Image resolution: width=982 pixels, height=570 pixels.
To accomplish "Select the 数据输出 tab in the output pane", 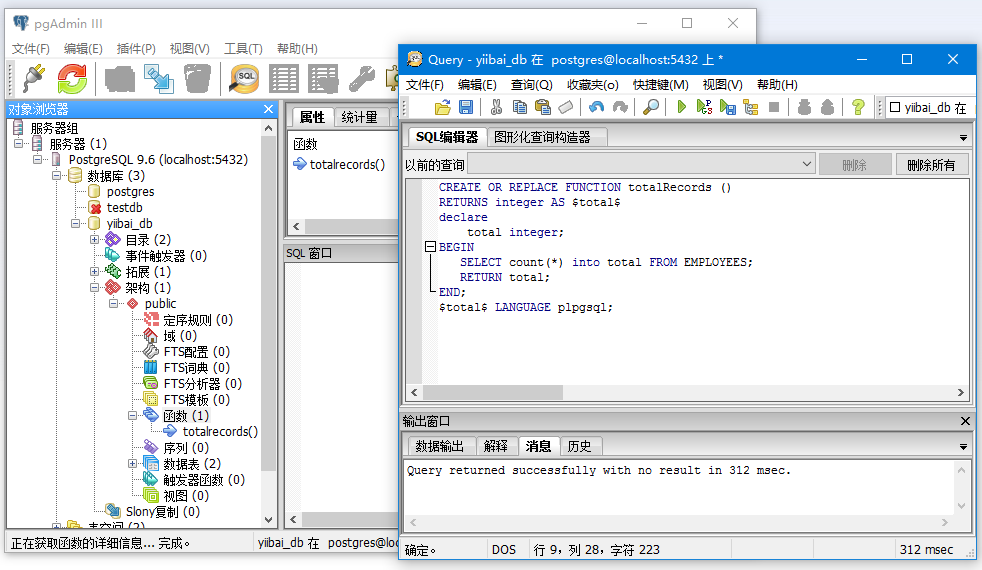I will (440, 446).
